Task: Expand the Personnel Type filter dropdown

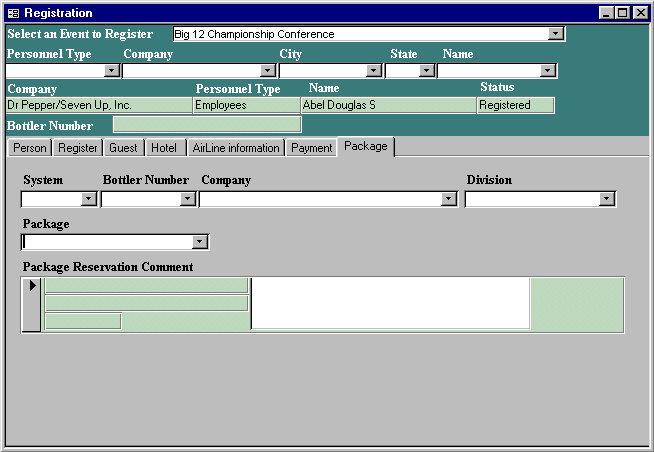Action: pyautogui.click(x=112, y=70)
